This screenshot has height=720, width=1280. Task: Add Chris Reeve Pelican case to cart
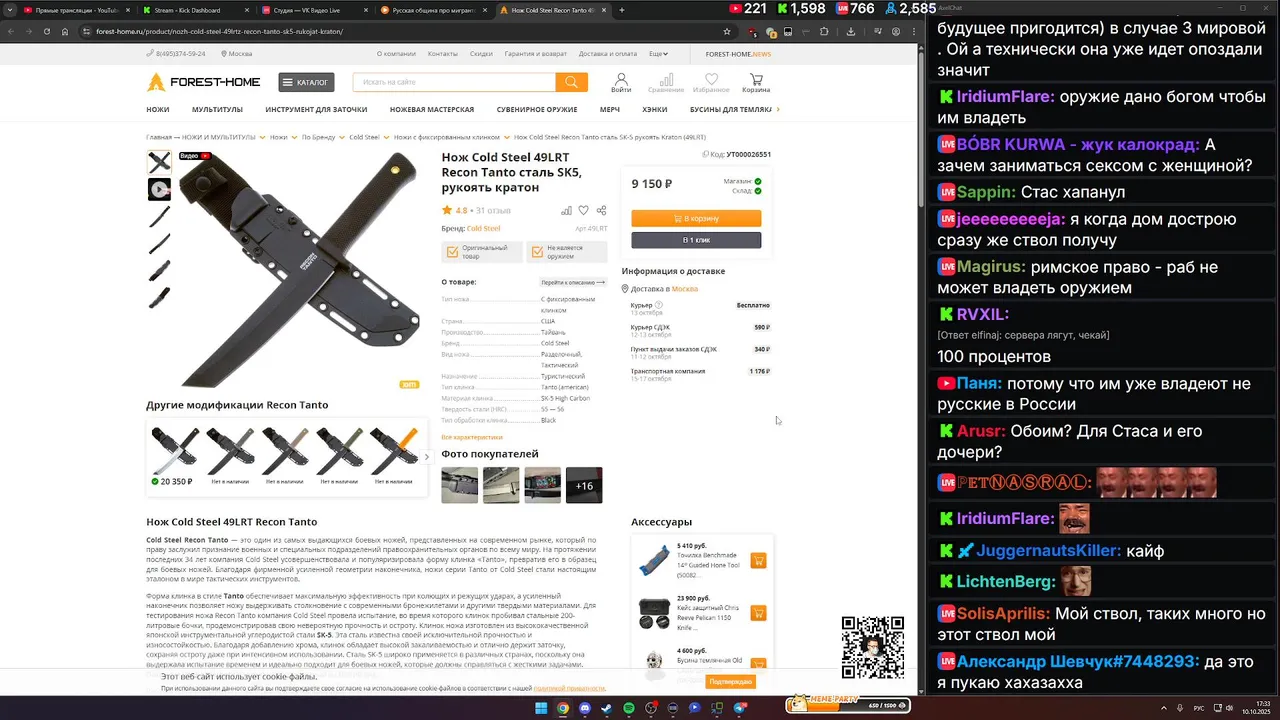coord(758,613)
